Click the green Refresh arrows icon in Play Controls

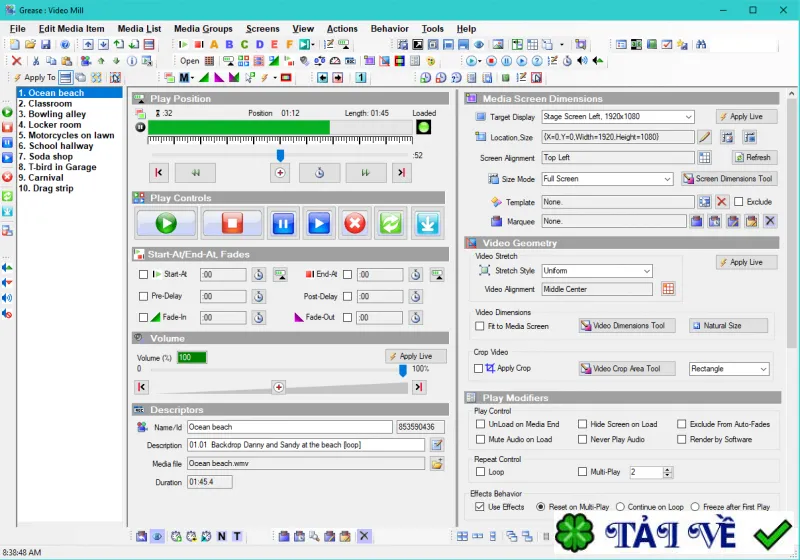click(390, 223)
